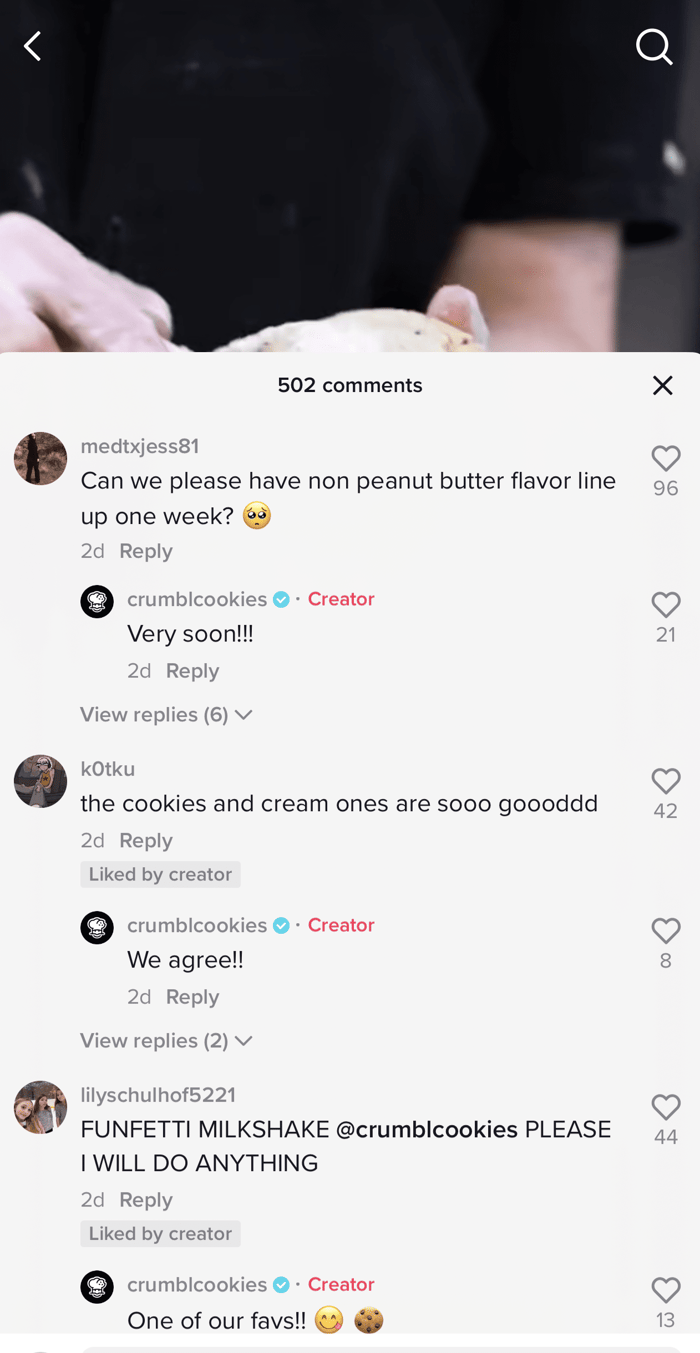Tap Reply on medtxjess81's comment
The height and width of the screenshot is (1353, 700).
[x=146, y=551]
